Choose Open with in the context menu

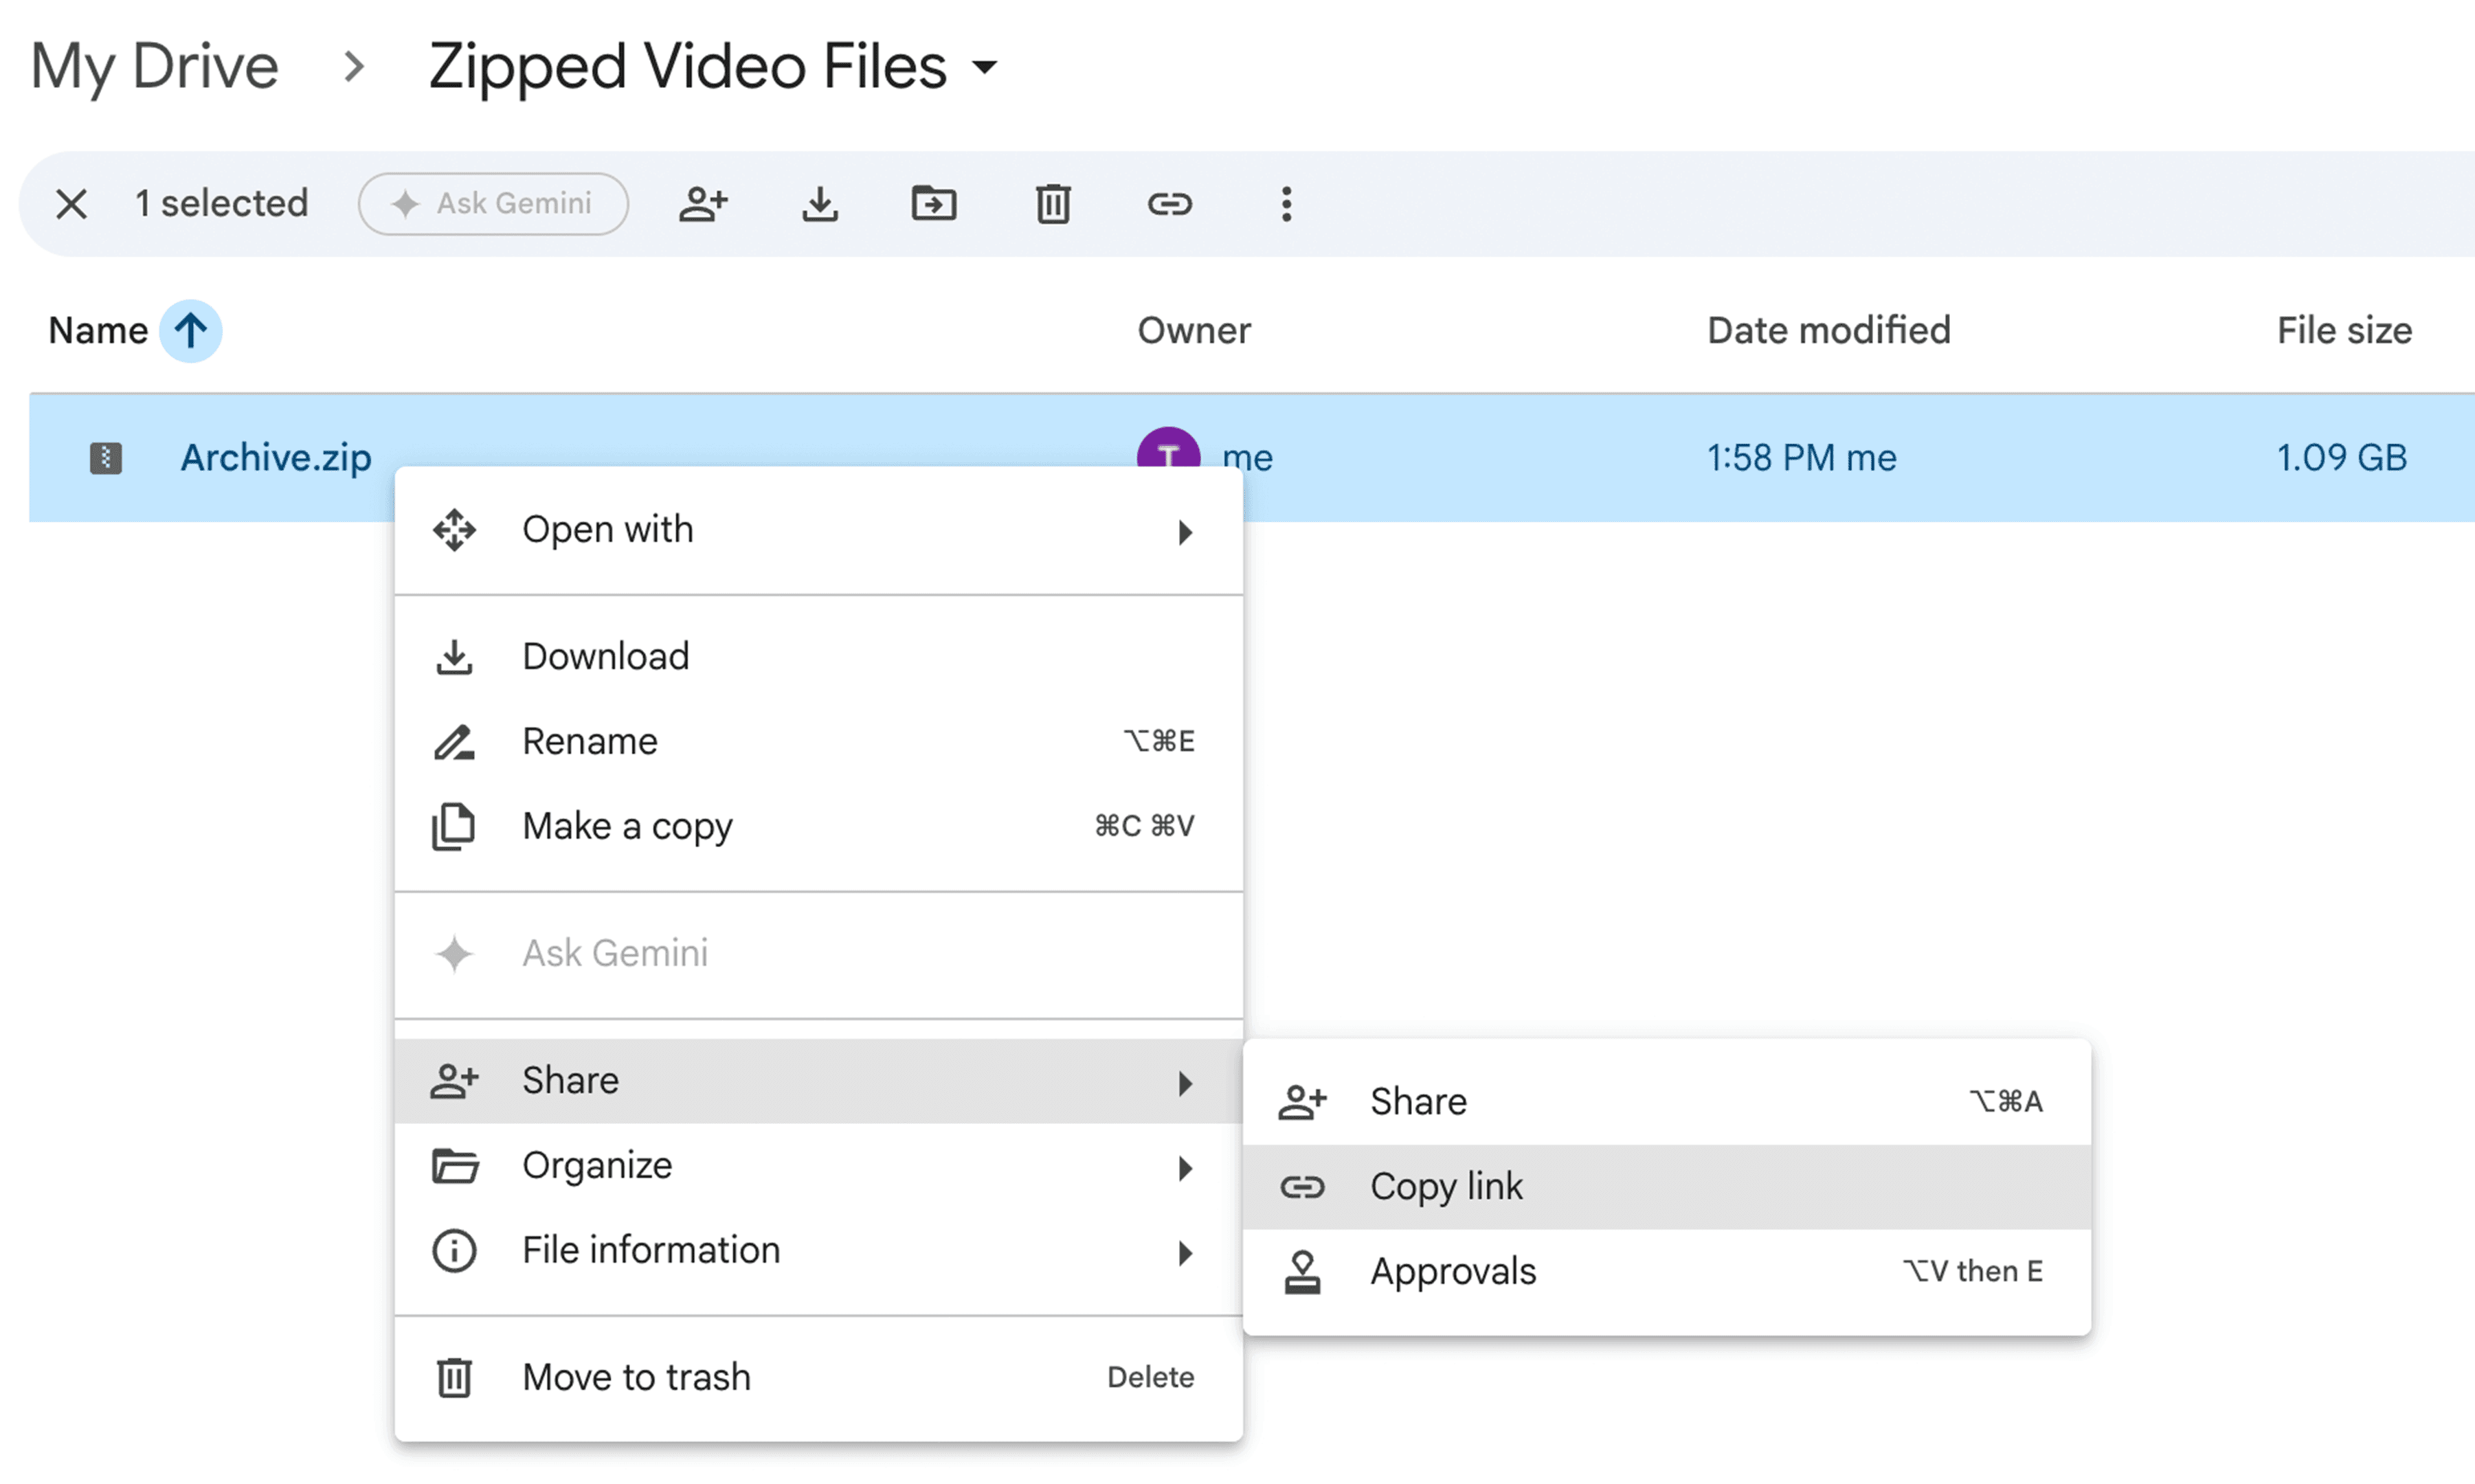pos(818,530)
